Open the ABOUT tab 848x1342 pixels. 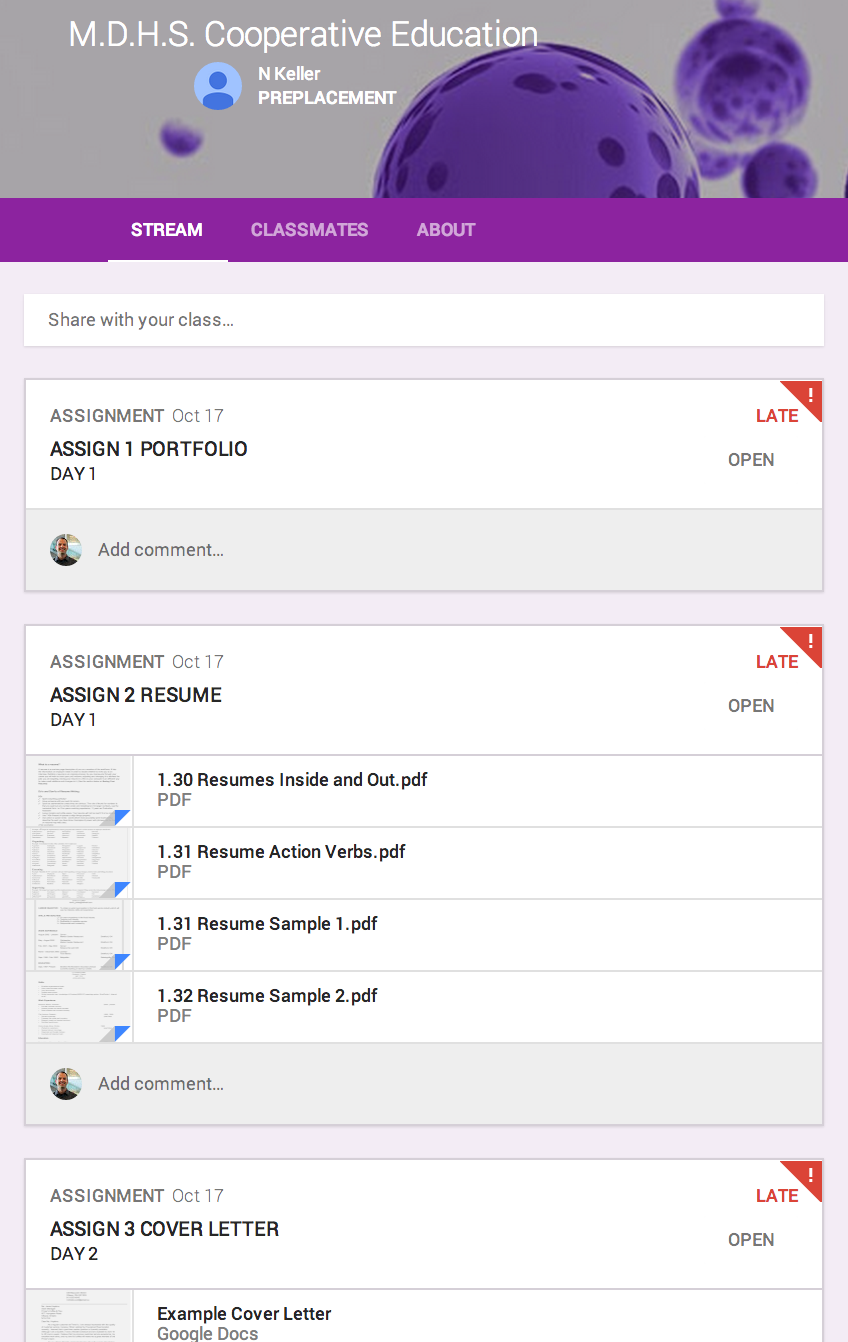tap(446, 230)
